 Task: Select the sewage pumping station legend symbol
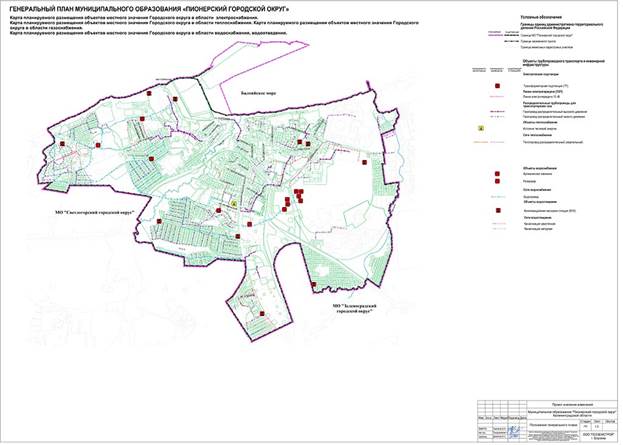497,211
